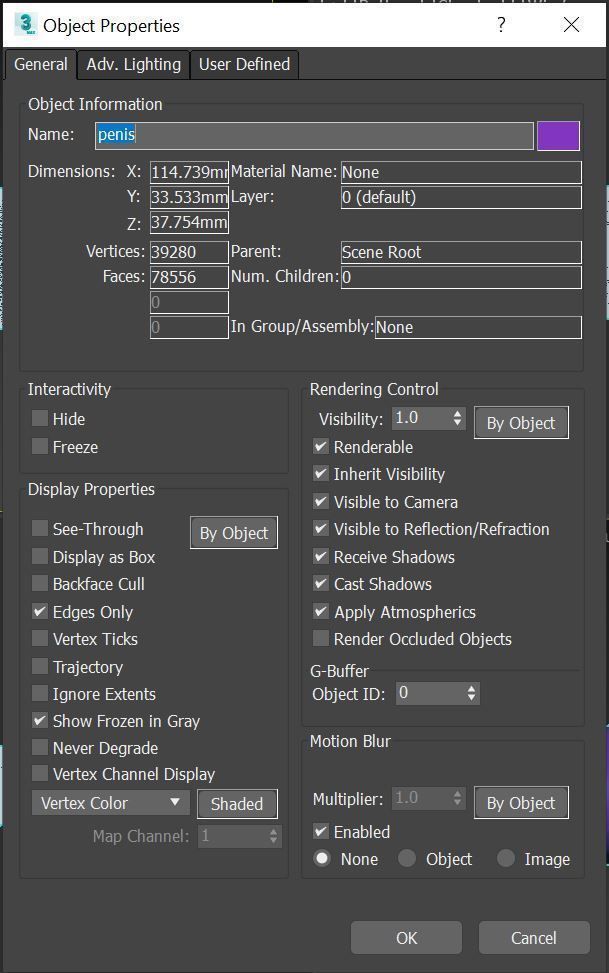609x973 pixels.
Task: Click the Shaded button
Action: tap(237, 804)
